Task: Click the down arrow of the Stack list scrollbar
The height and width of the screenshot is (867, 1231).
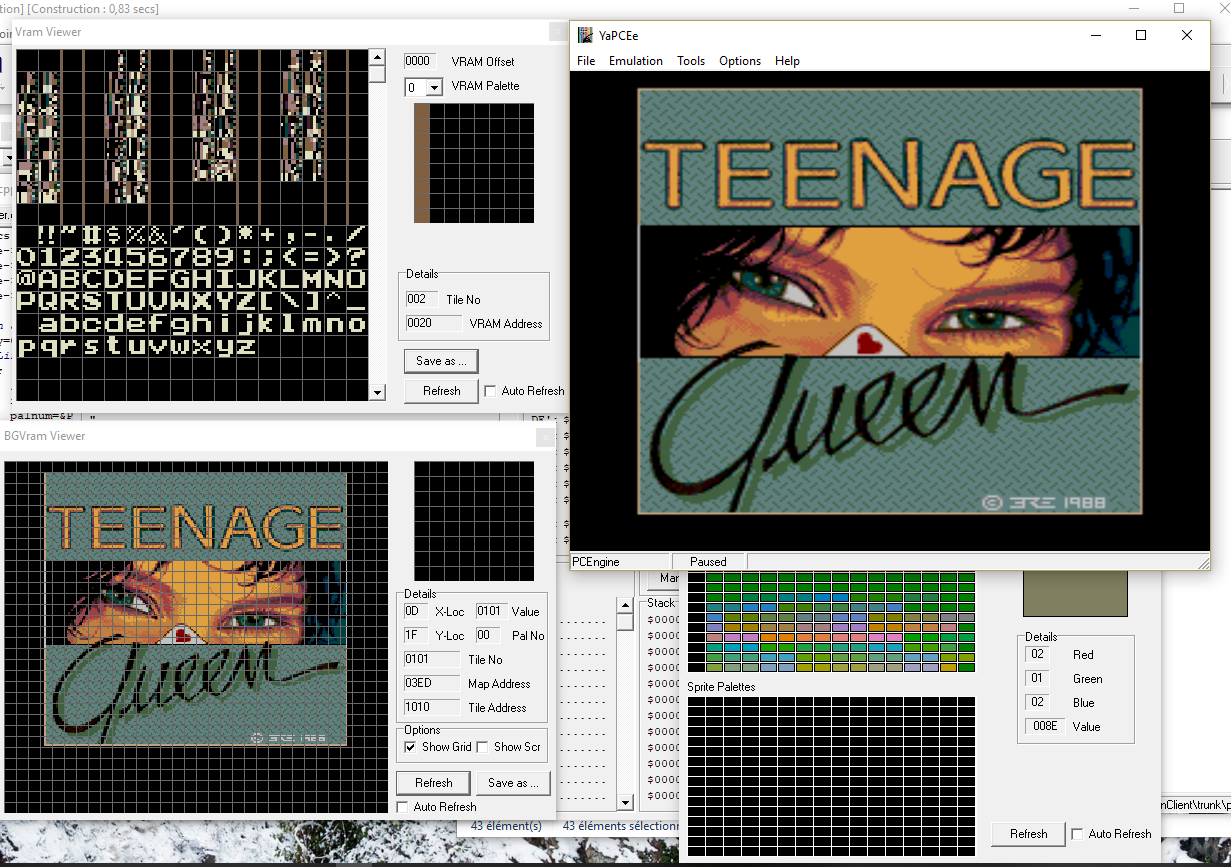Action: tap(625, 802)
